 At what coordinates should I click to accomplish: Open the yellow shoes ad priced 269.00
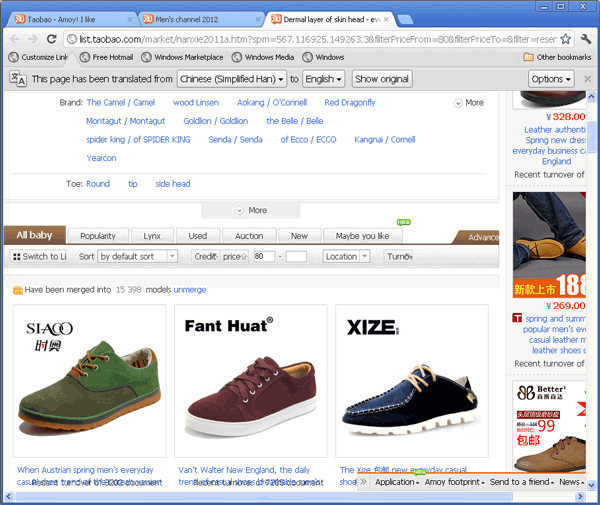click(x=549, y=245)
